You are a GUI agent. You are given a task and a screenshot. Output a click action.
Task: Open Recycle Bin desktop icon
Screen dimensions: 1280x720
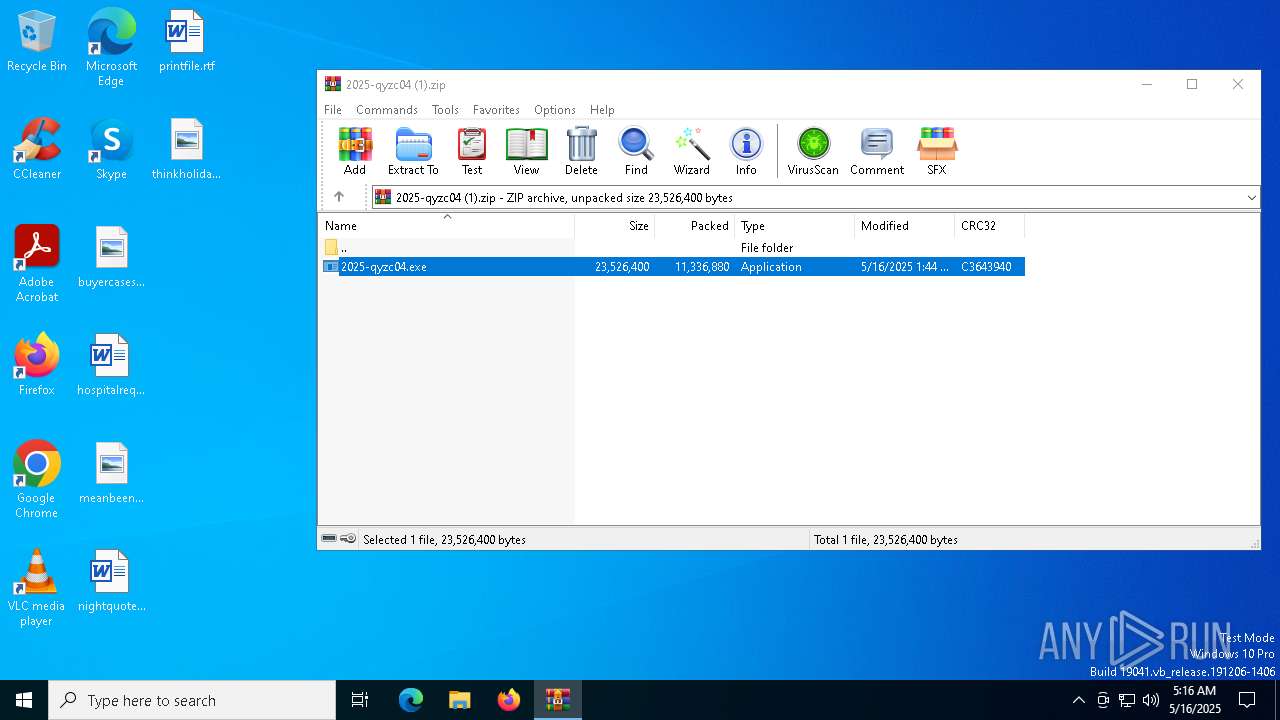37,41
